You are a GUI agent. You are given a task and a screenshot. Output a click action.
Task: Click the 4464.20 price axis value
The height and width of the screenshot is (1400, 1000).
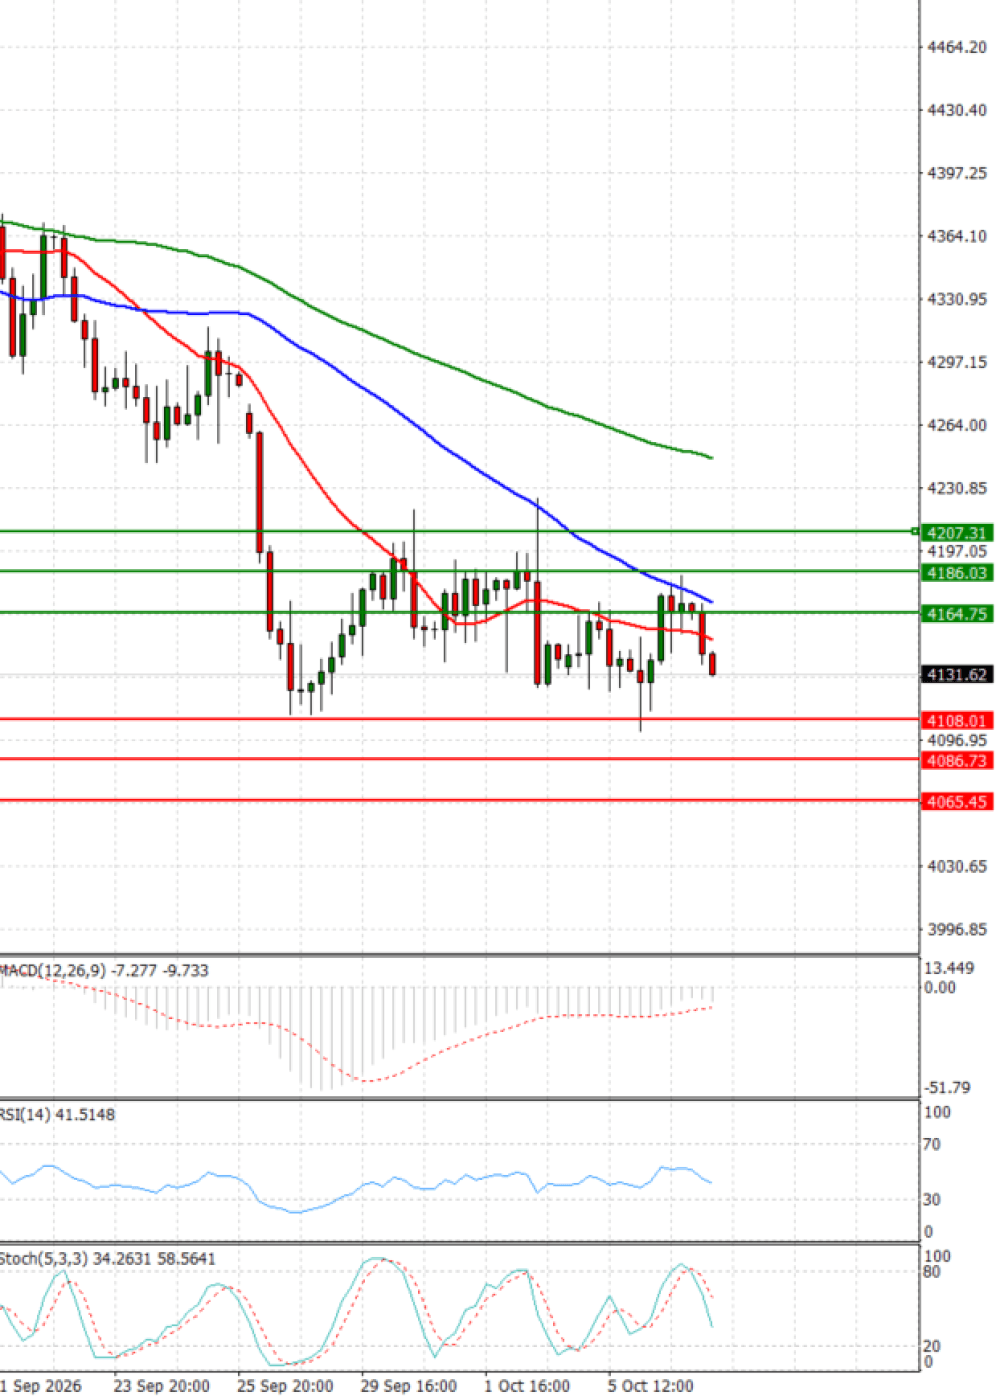click(957, 47)
